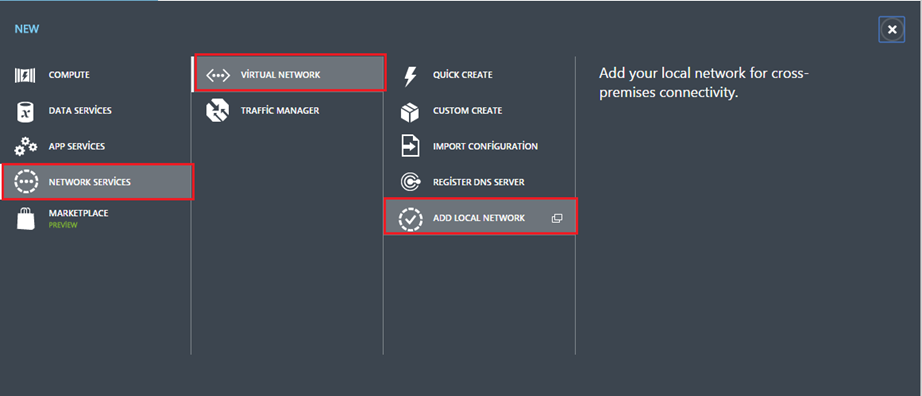Choose QUICK CREATE option
This screenshot has height=396, width=922.
tap(462, 75)
